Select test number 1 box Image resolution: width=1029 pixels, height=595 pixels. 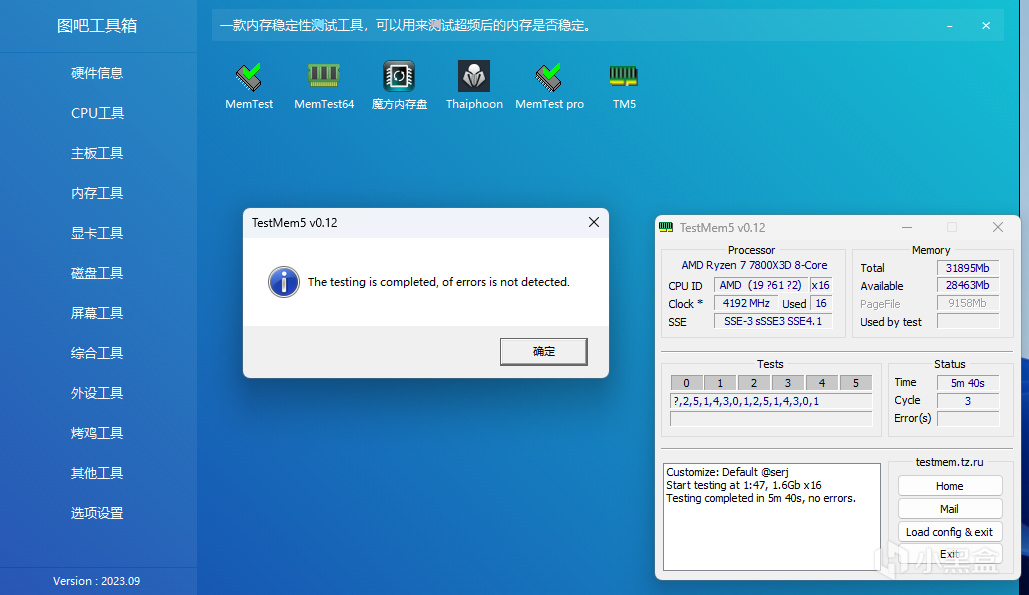pyautogui.click(x=720, y=383)
